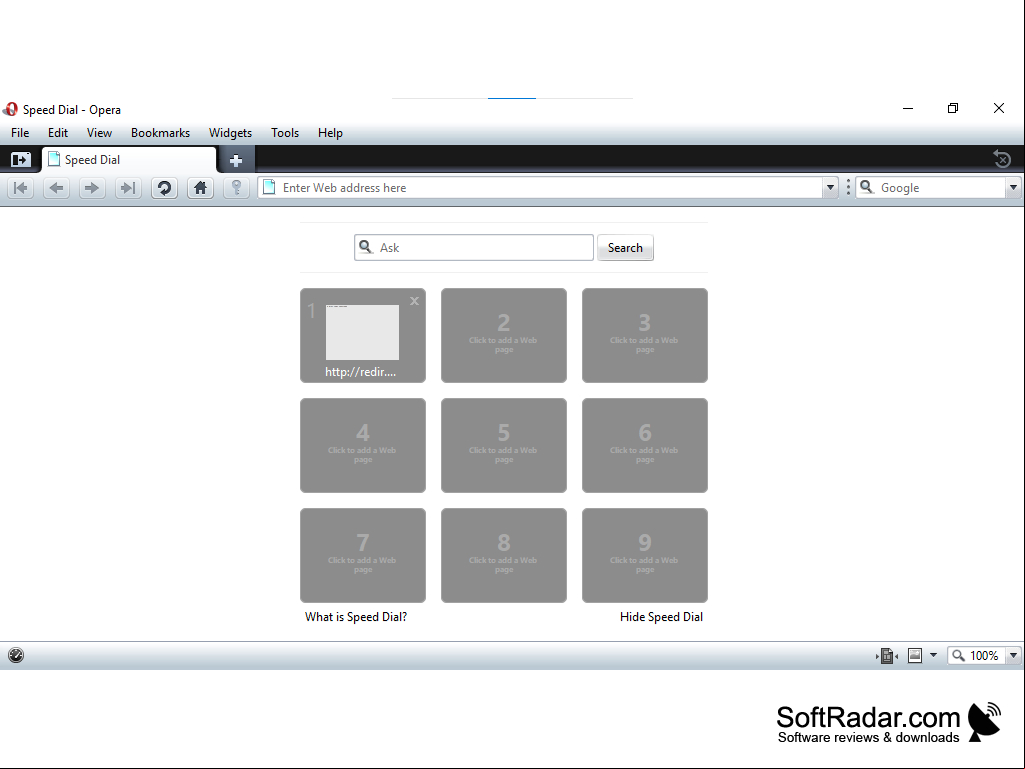Click Hide Speed Dial link
The width and height of the screenshot is (1025, 769).
[x=661, y=617]
